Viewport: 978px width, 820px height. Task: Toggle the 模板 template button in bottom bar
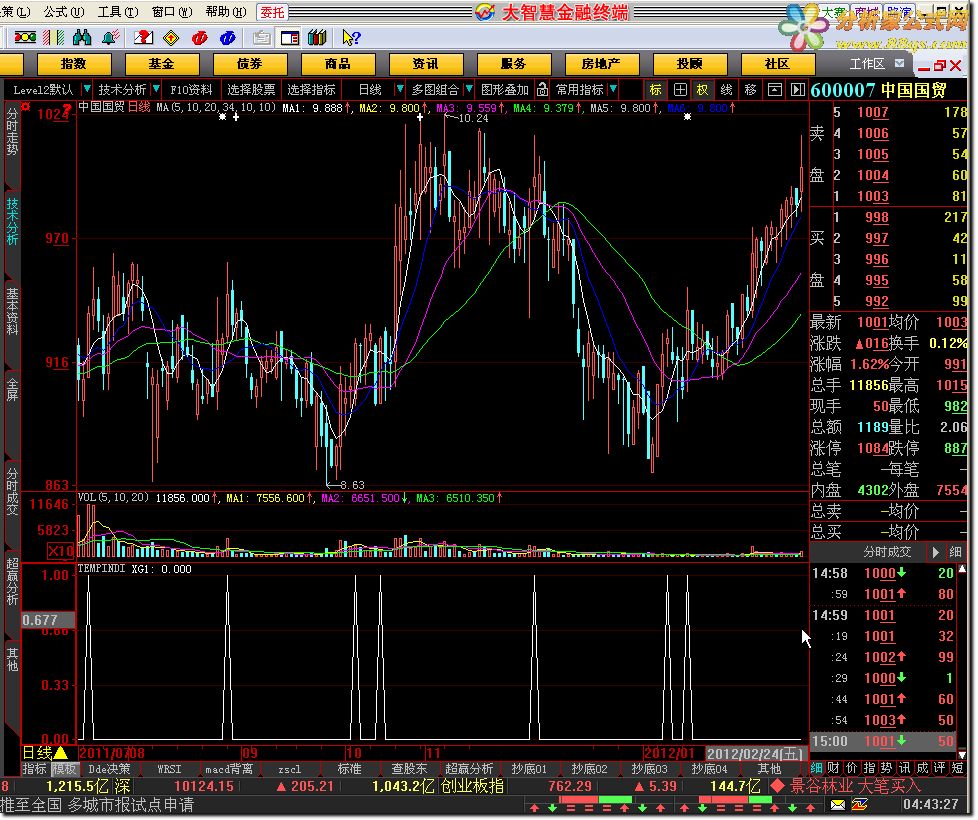(x=64, y=769)
